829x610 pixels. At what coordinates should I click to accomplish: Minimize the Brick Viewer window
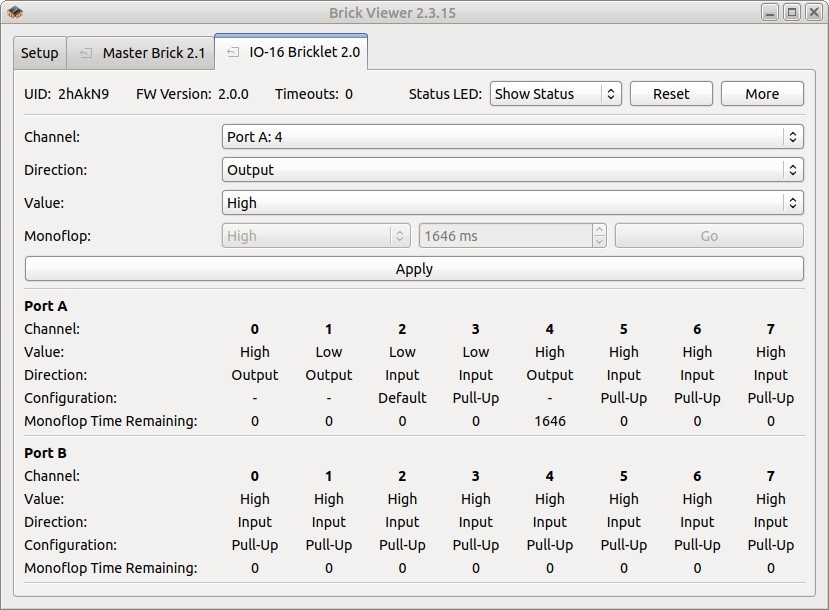[770, 12]
